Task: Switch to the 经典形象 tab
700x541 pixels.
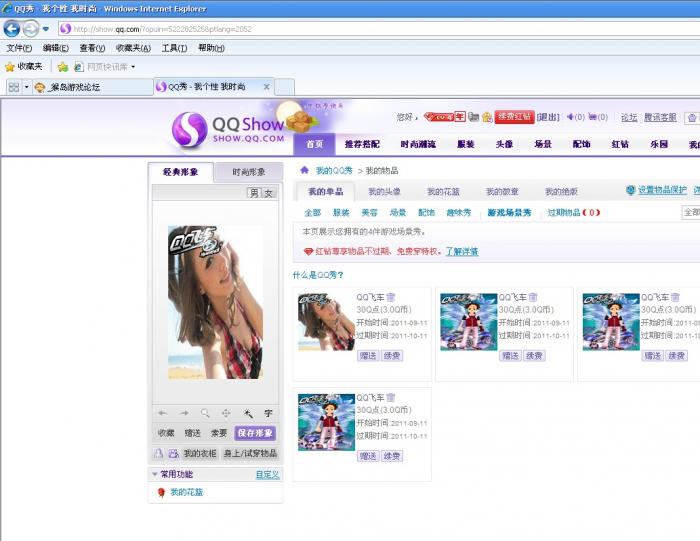Action: point(181,172)
